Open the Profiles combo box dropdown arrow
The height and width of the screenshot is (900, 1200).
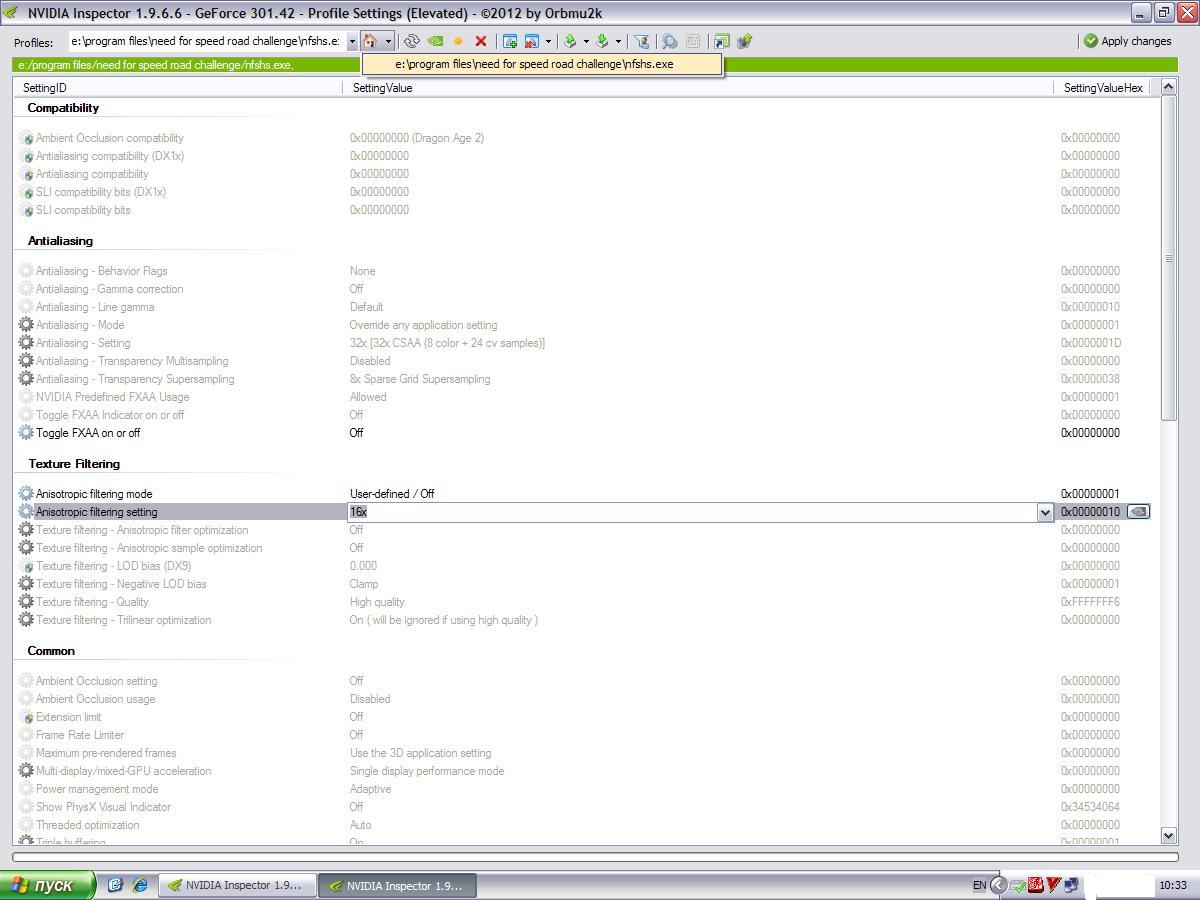[x=351, y=41]
